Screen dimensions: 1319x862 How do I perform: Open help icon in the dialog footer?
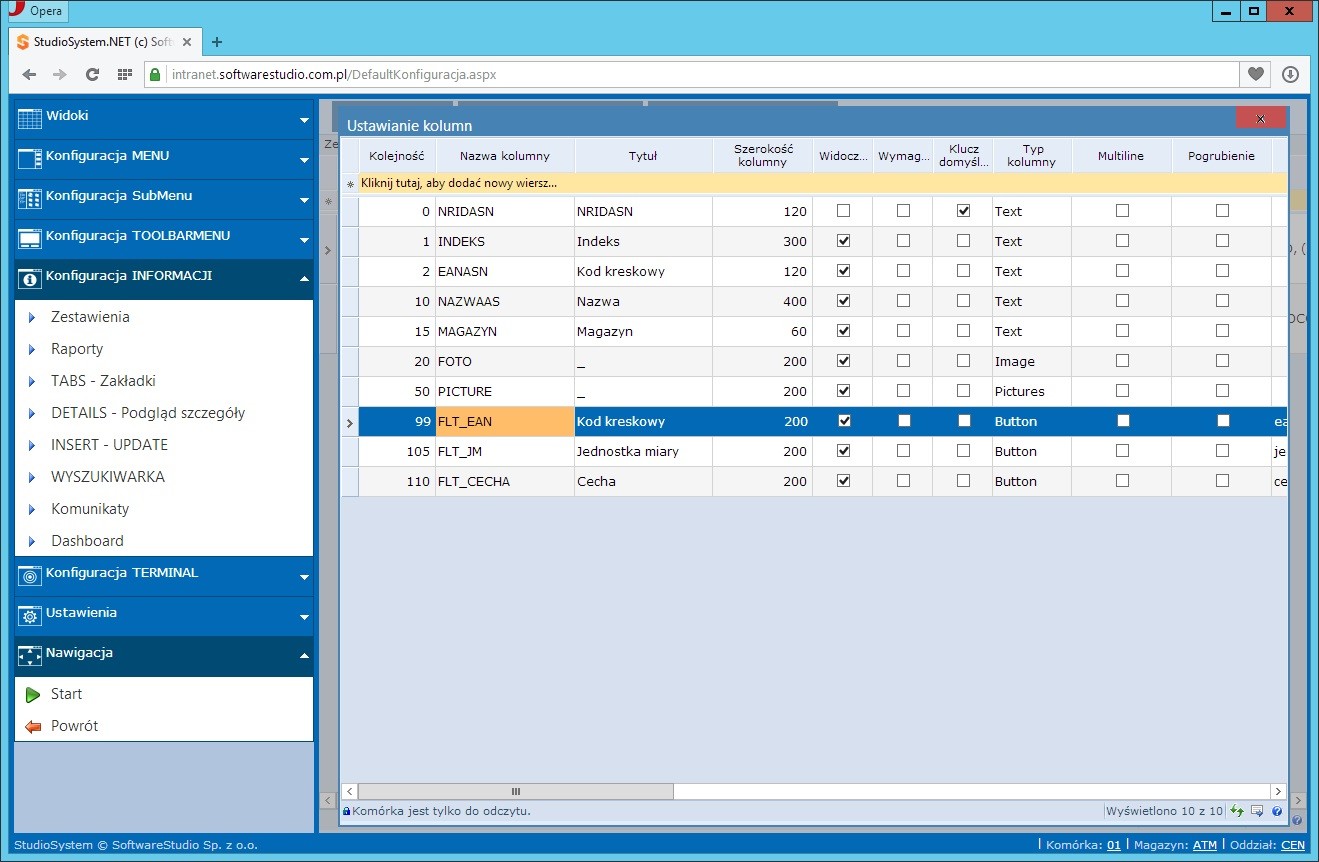click(x=1277, y=811)
